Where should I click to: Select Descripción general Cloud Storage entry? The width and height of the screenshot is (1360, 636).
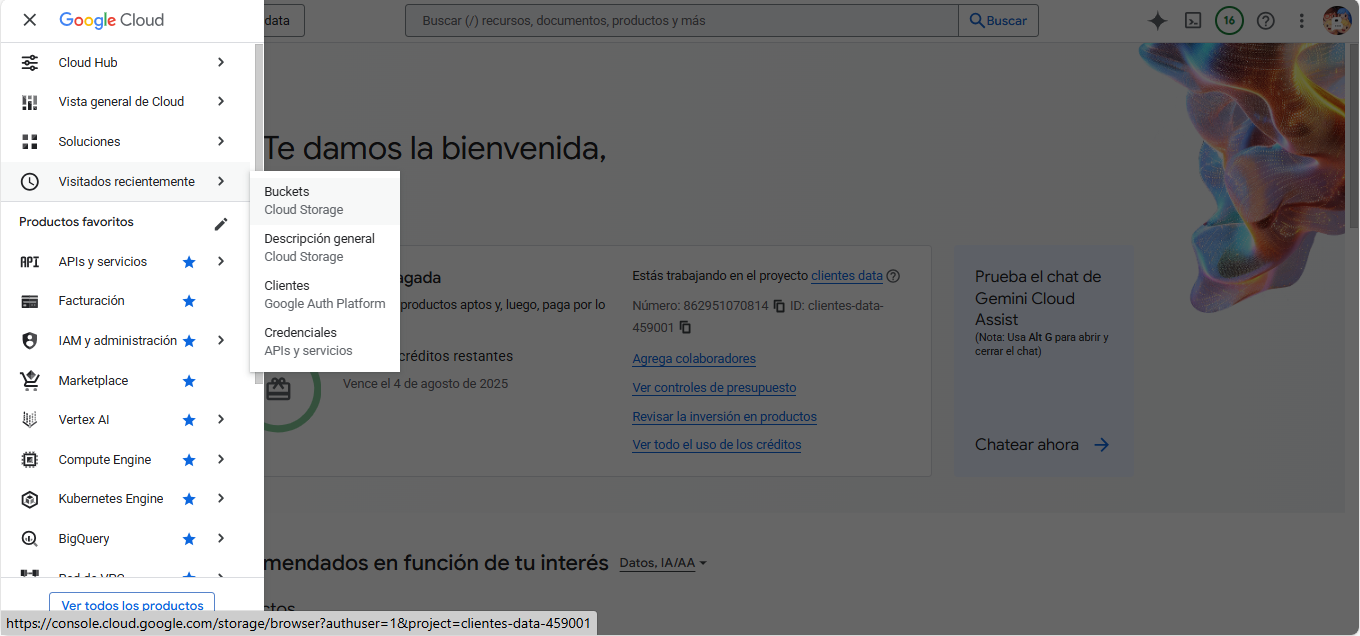point(325,247)
